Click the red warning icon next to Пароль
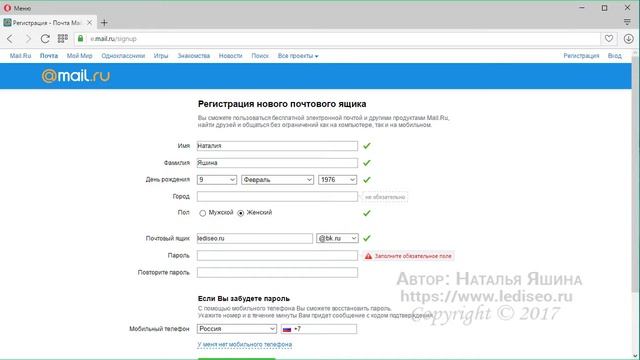The image size is (640, 360). coord(368,256)
